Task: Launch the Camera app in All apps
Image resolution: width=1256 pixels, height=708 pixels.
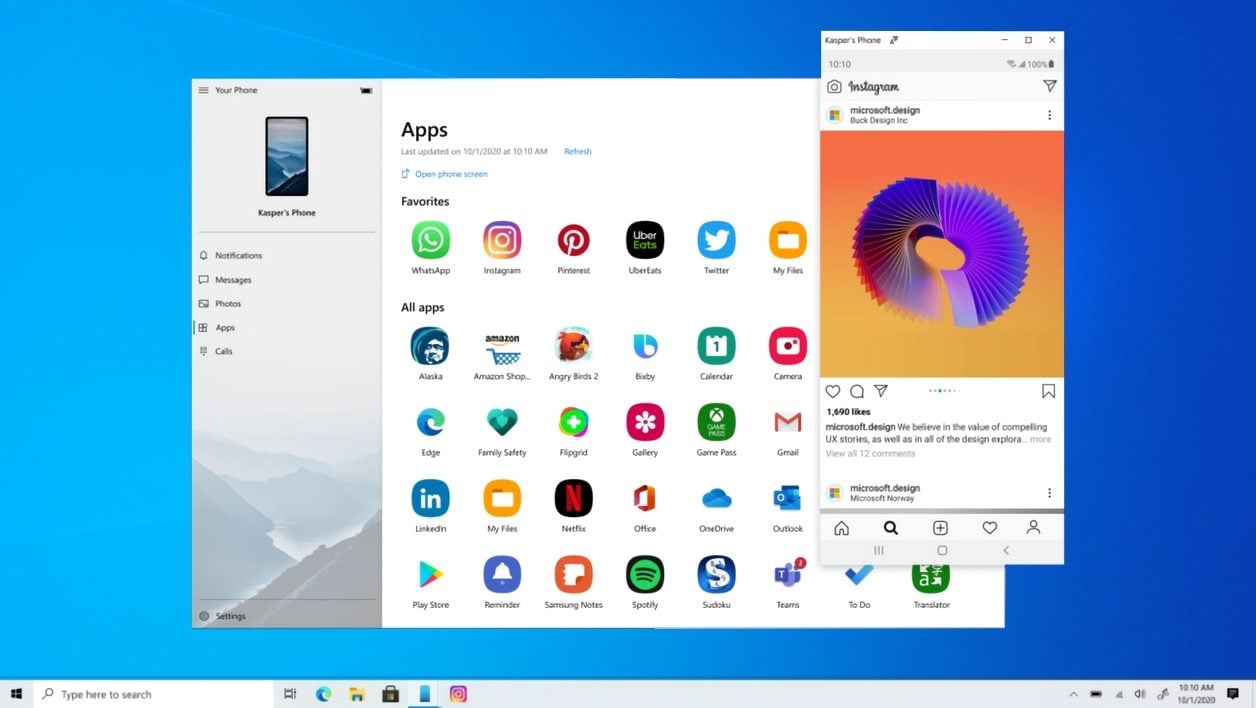Action: (788, 346)
